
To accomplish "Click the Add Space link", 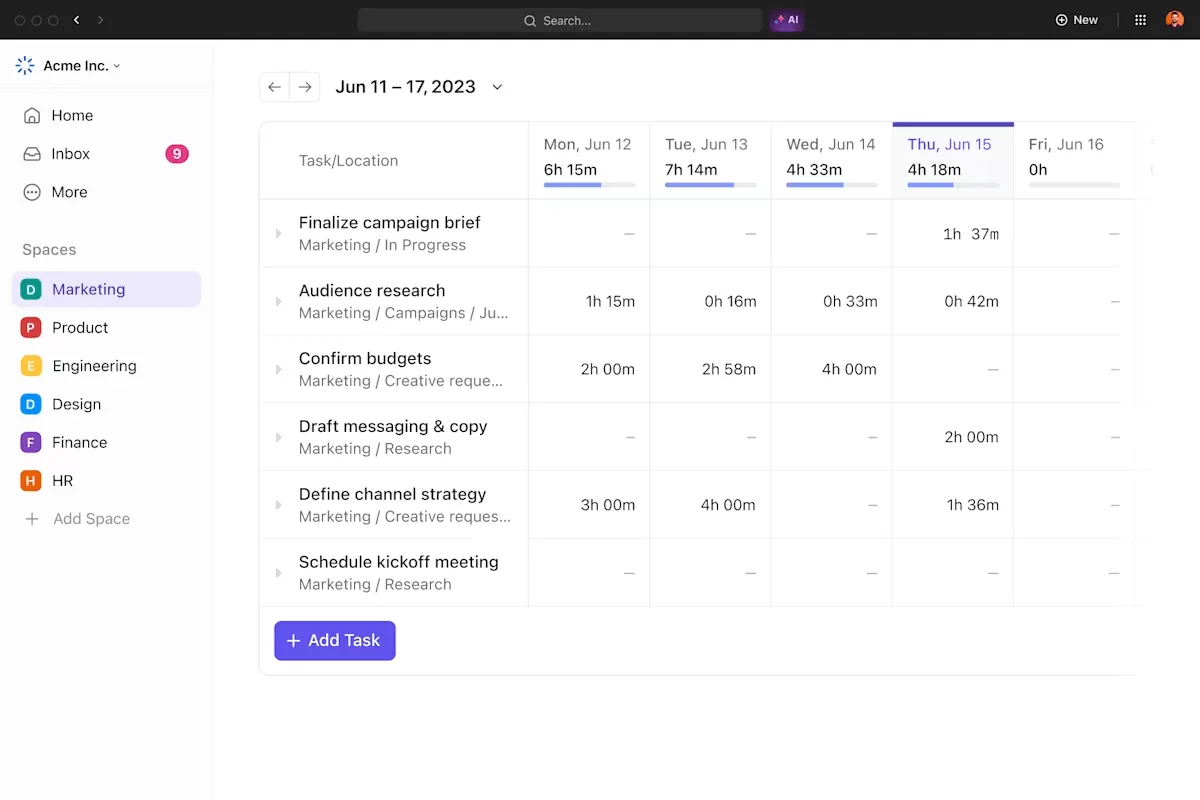I will [91, 519].
